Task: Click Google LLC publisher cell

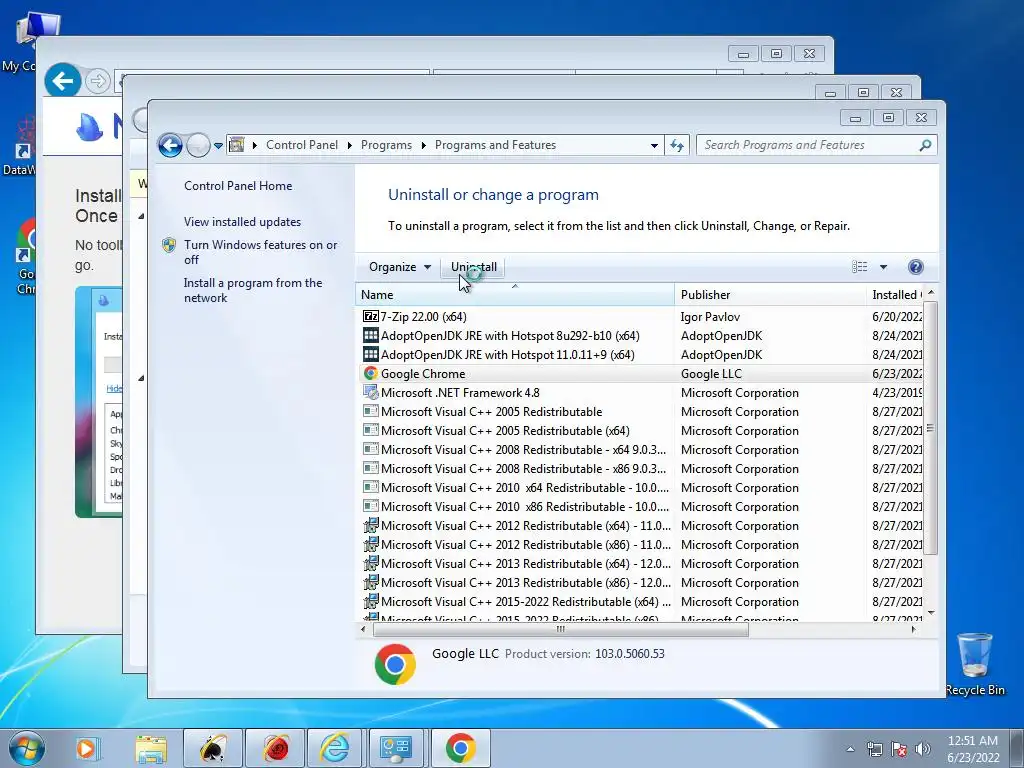Action: pos(711,374)
